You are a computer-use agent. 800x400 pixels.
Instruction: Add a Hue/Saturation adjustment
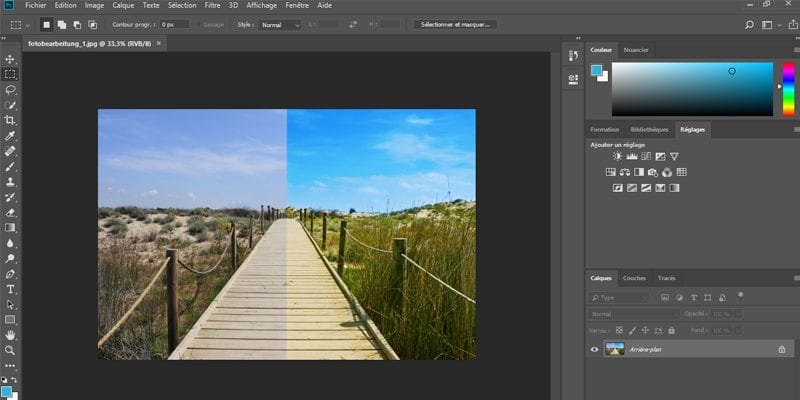click(x=611, y=172)
